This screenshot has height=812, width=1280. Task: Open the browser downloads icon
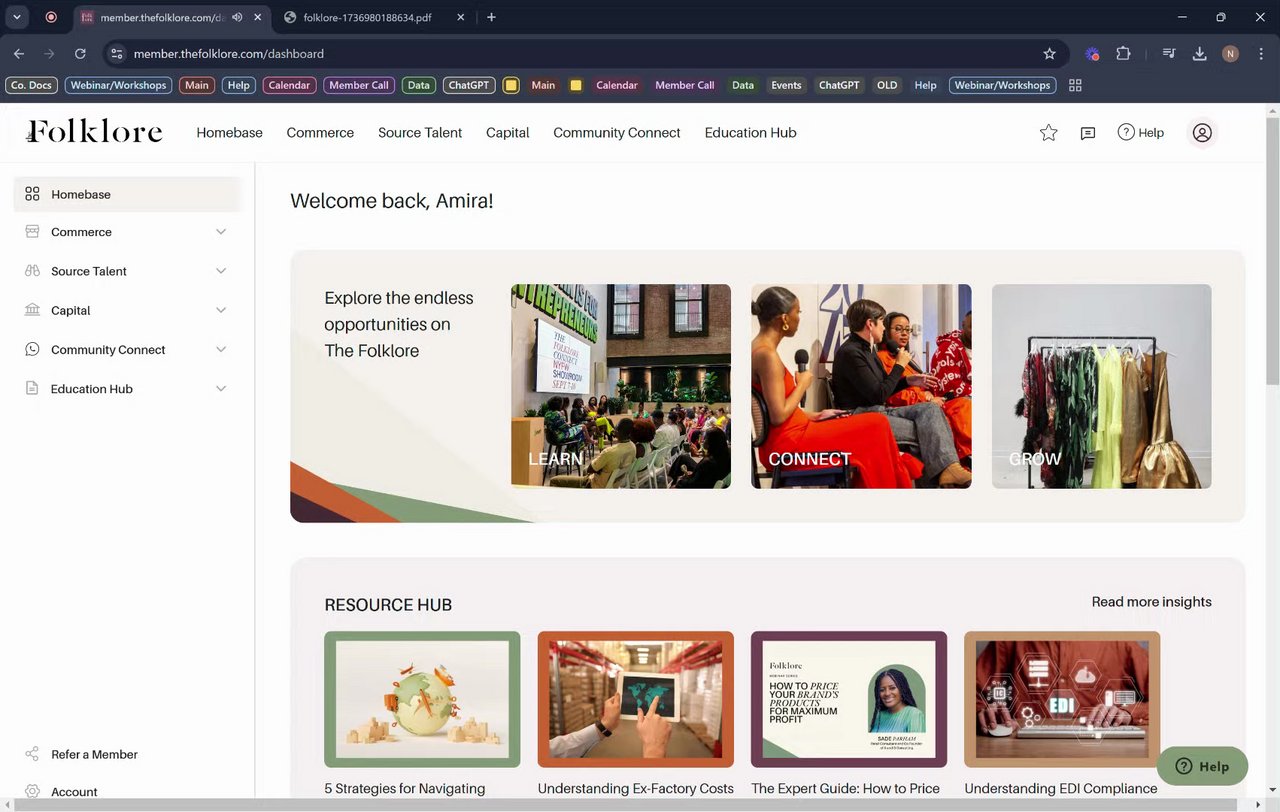point(1199,54)
